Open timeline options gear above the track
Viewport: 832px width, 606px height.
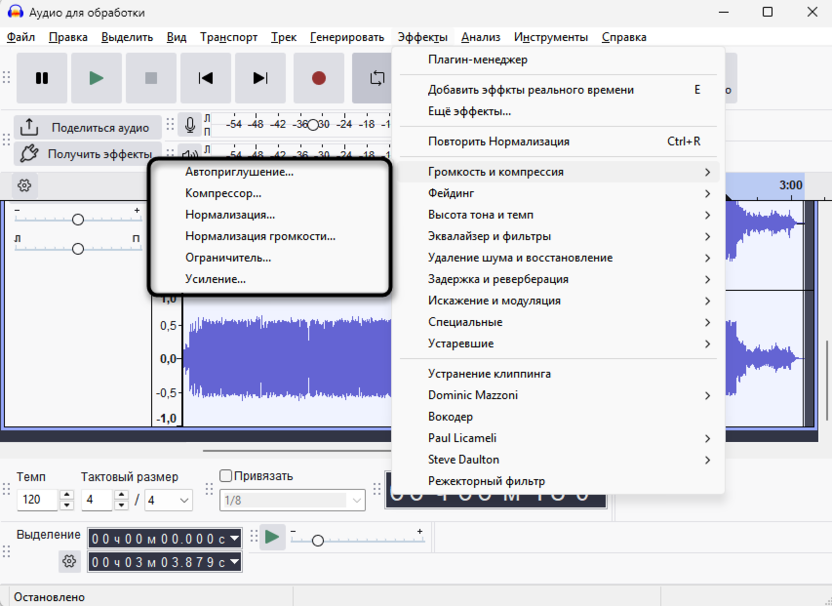point(25,185)
